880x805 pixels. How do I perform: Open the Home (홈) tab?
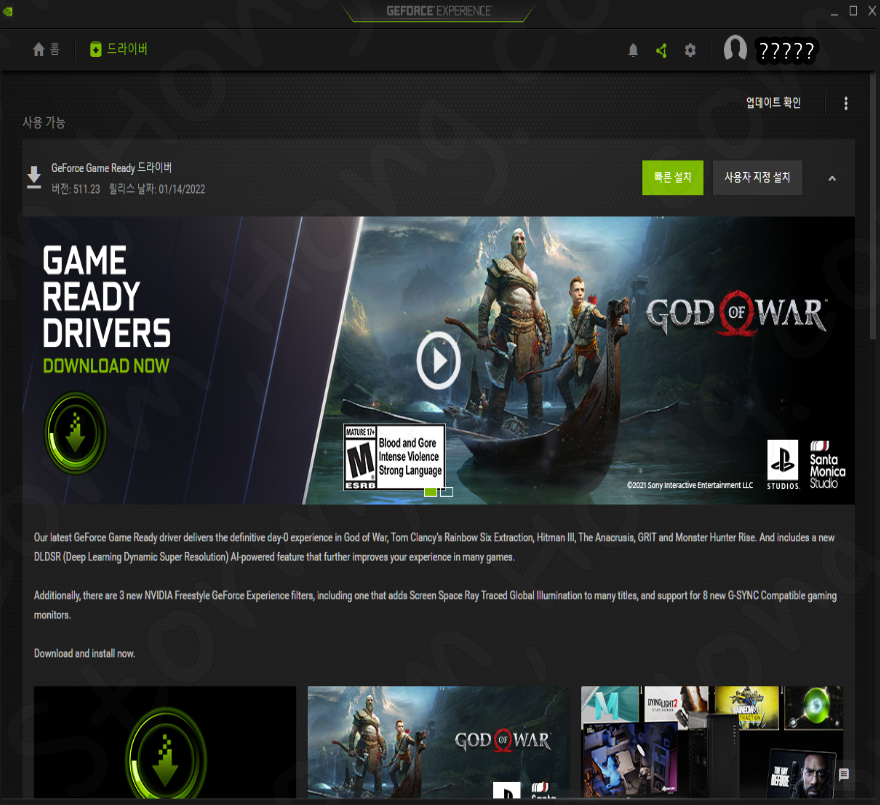click(x=46, y=49)
